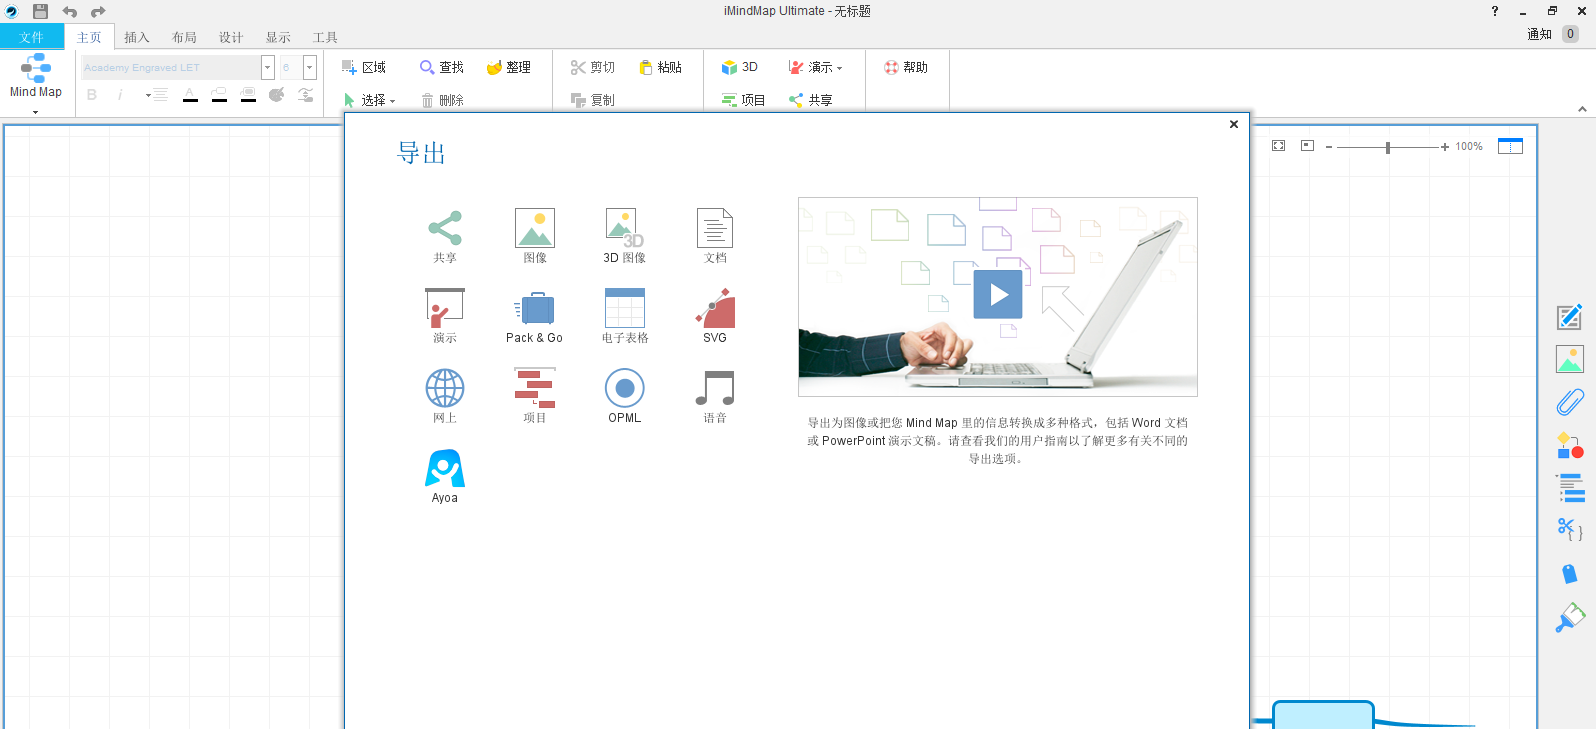Choose the 3D Image export option
1596x729 pixels.
coord(624,236)
